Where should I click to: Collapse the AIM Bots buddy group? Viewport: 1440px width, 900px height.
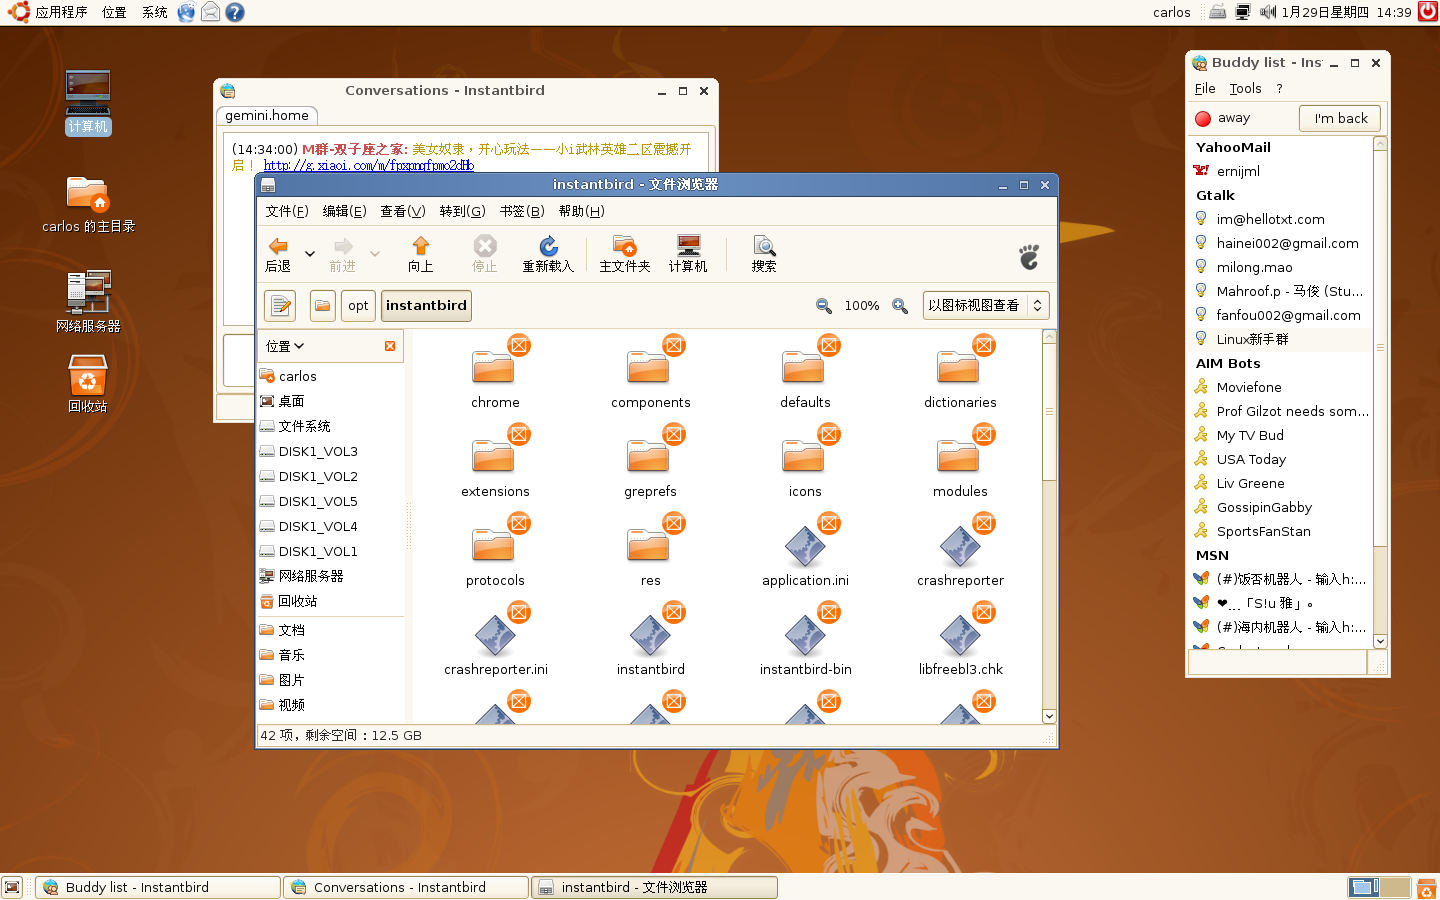[x=1228, y=363]
